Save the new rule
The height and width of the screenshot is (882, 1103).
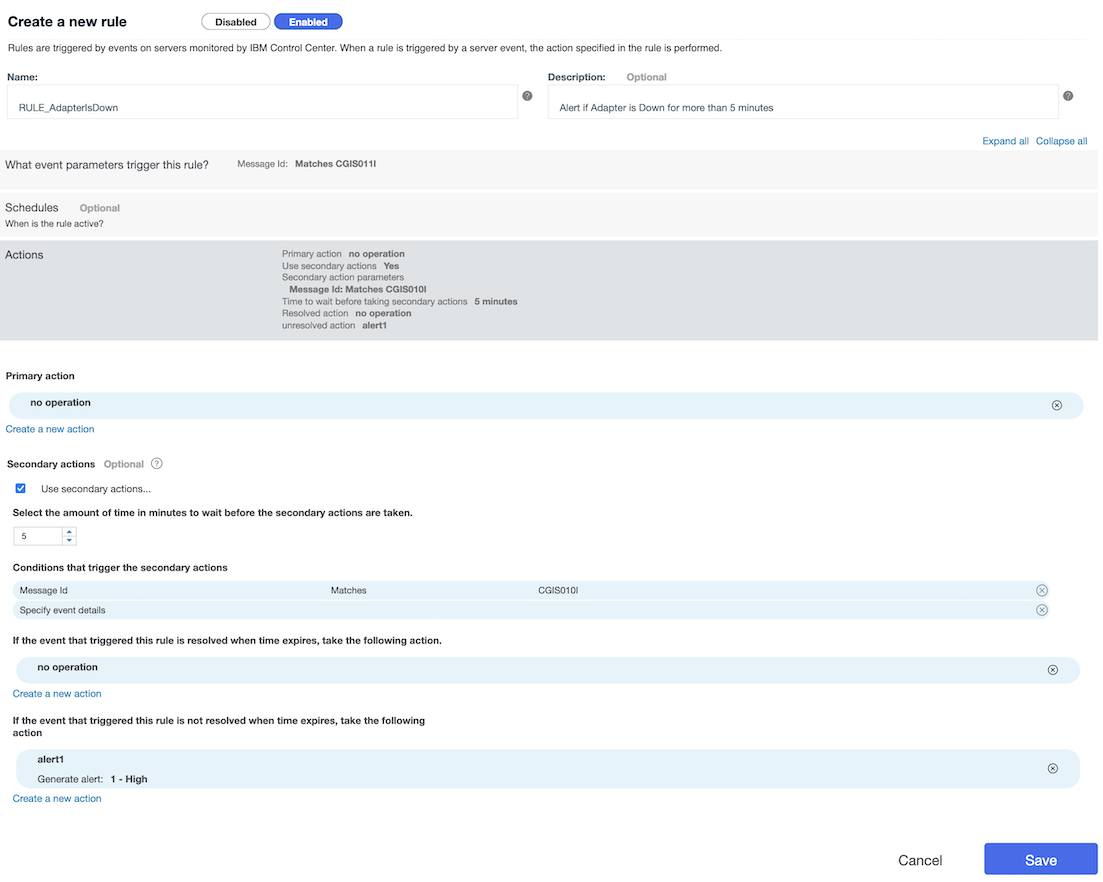pos(1040,860)
